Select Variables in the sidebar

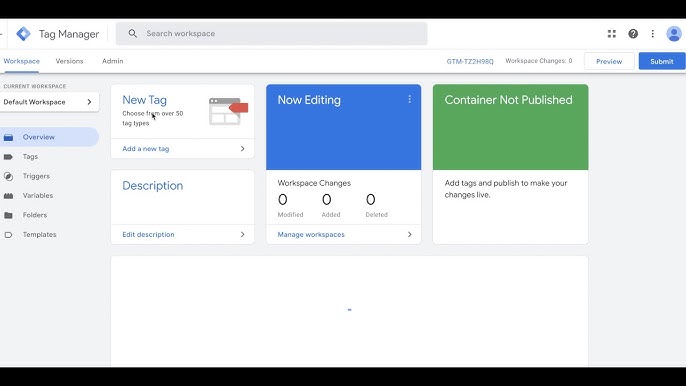(38, 196)
